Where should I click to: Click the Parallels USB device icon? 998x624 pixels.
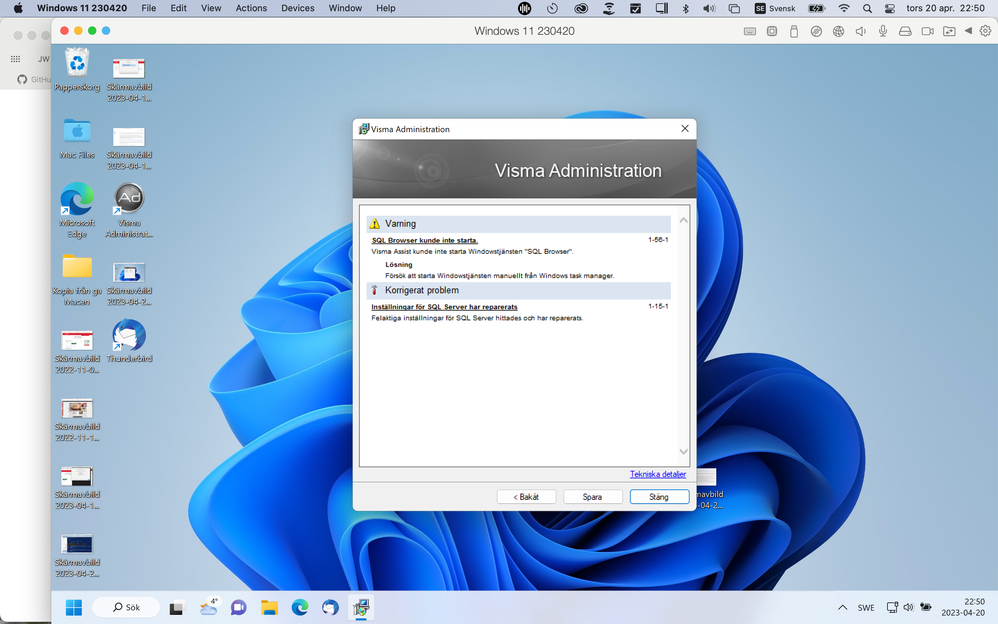(794, 31)
